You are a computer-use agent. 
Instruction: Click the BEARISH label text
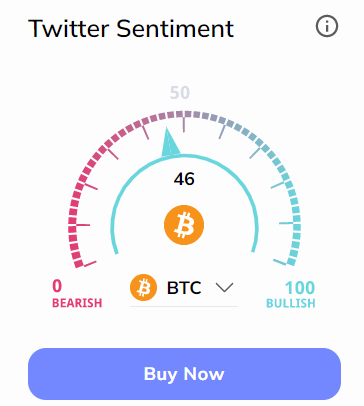pyautogui.click(x=77, y=303)
